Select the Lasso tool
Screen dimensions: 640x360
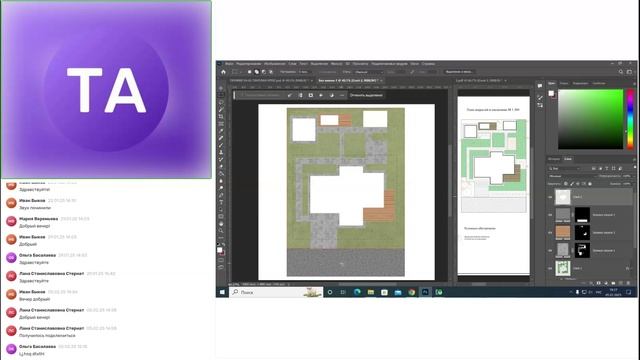pyautogui.click(x=221, y=102)
